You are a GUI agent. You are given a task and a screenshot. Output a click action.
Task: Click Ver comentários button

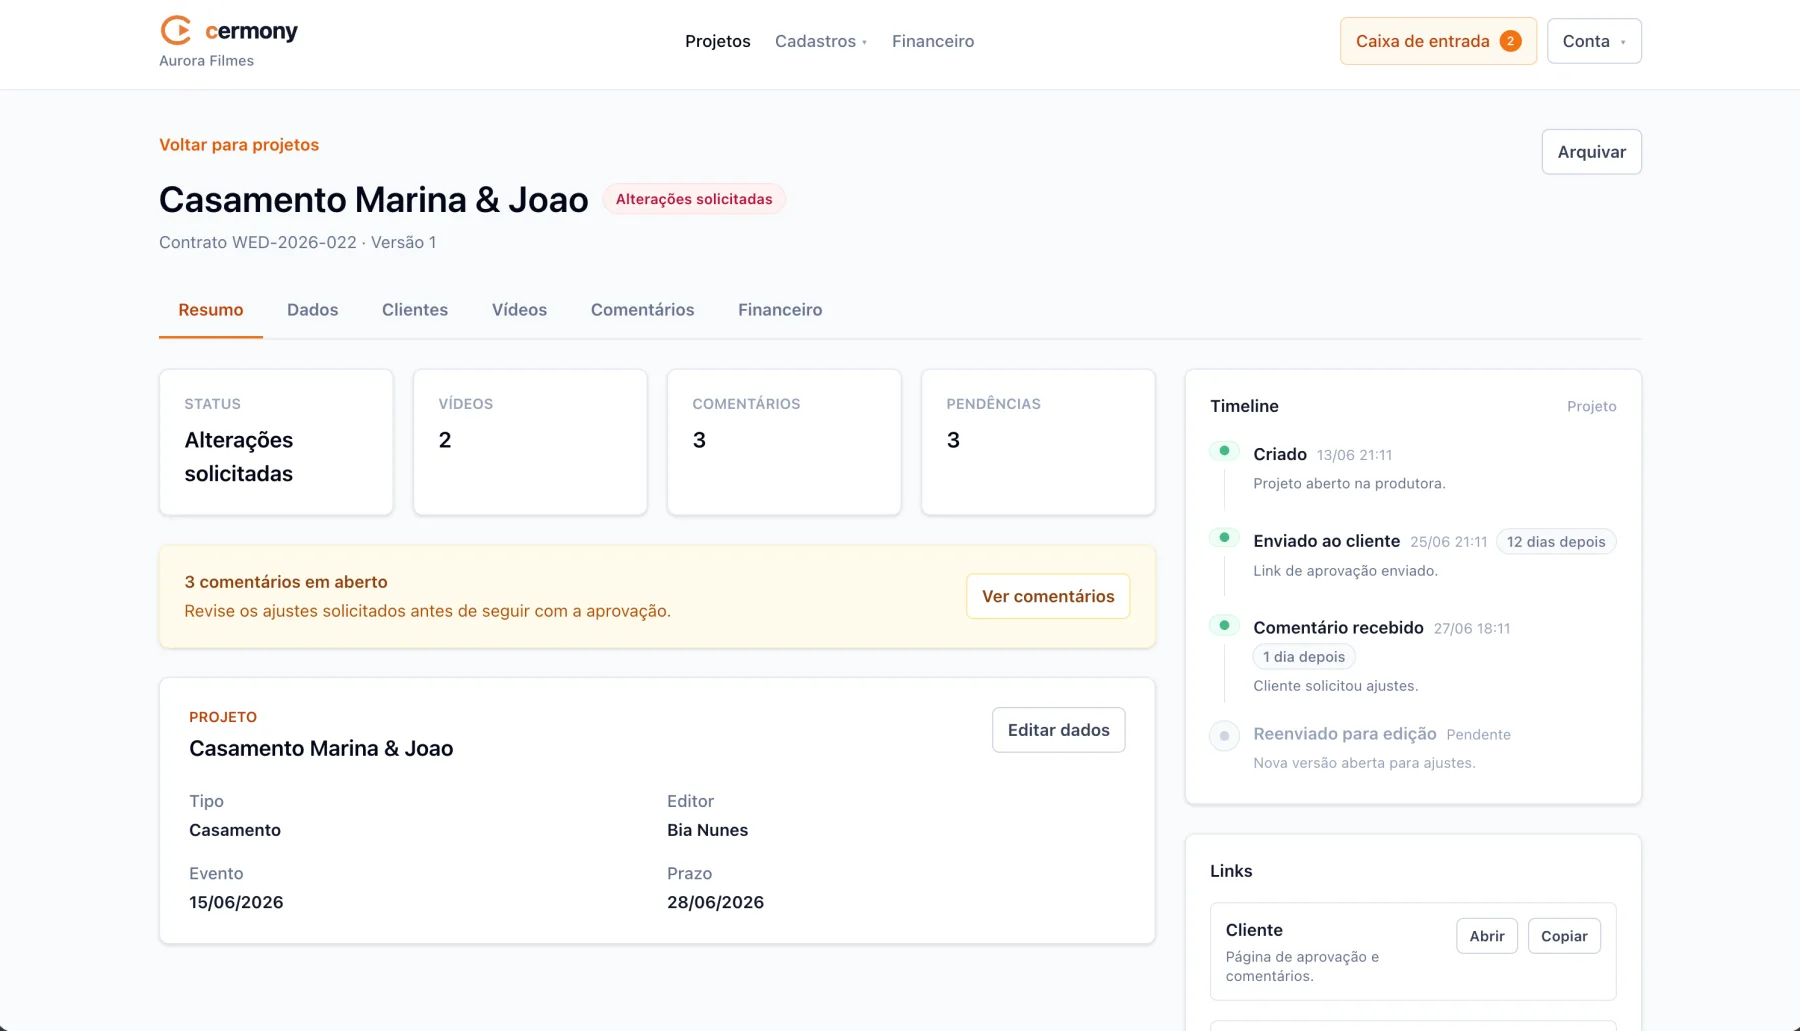[x=1048, y=596]
